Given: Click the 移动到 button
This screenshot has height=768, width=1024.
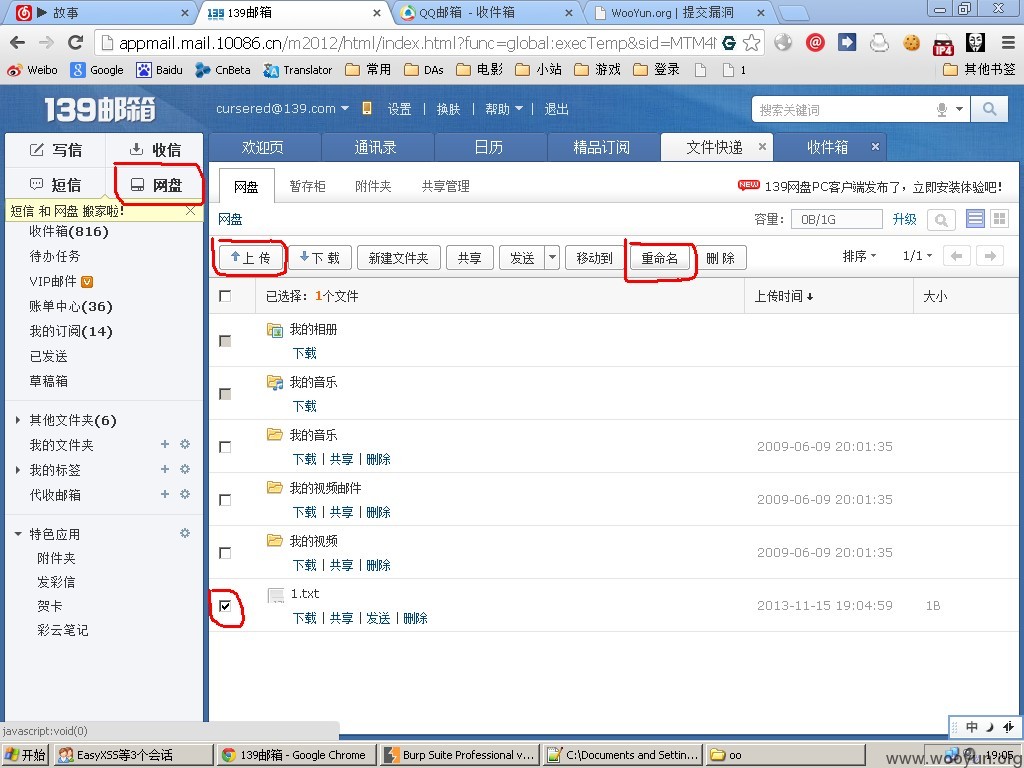Looking at the screenshot, I should tap(594, 258).
